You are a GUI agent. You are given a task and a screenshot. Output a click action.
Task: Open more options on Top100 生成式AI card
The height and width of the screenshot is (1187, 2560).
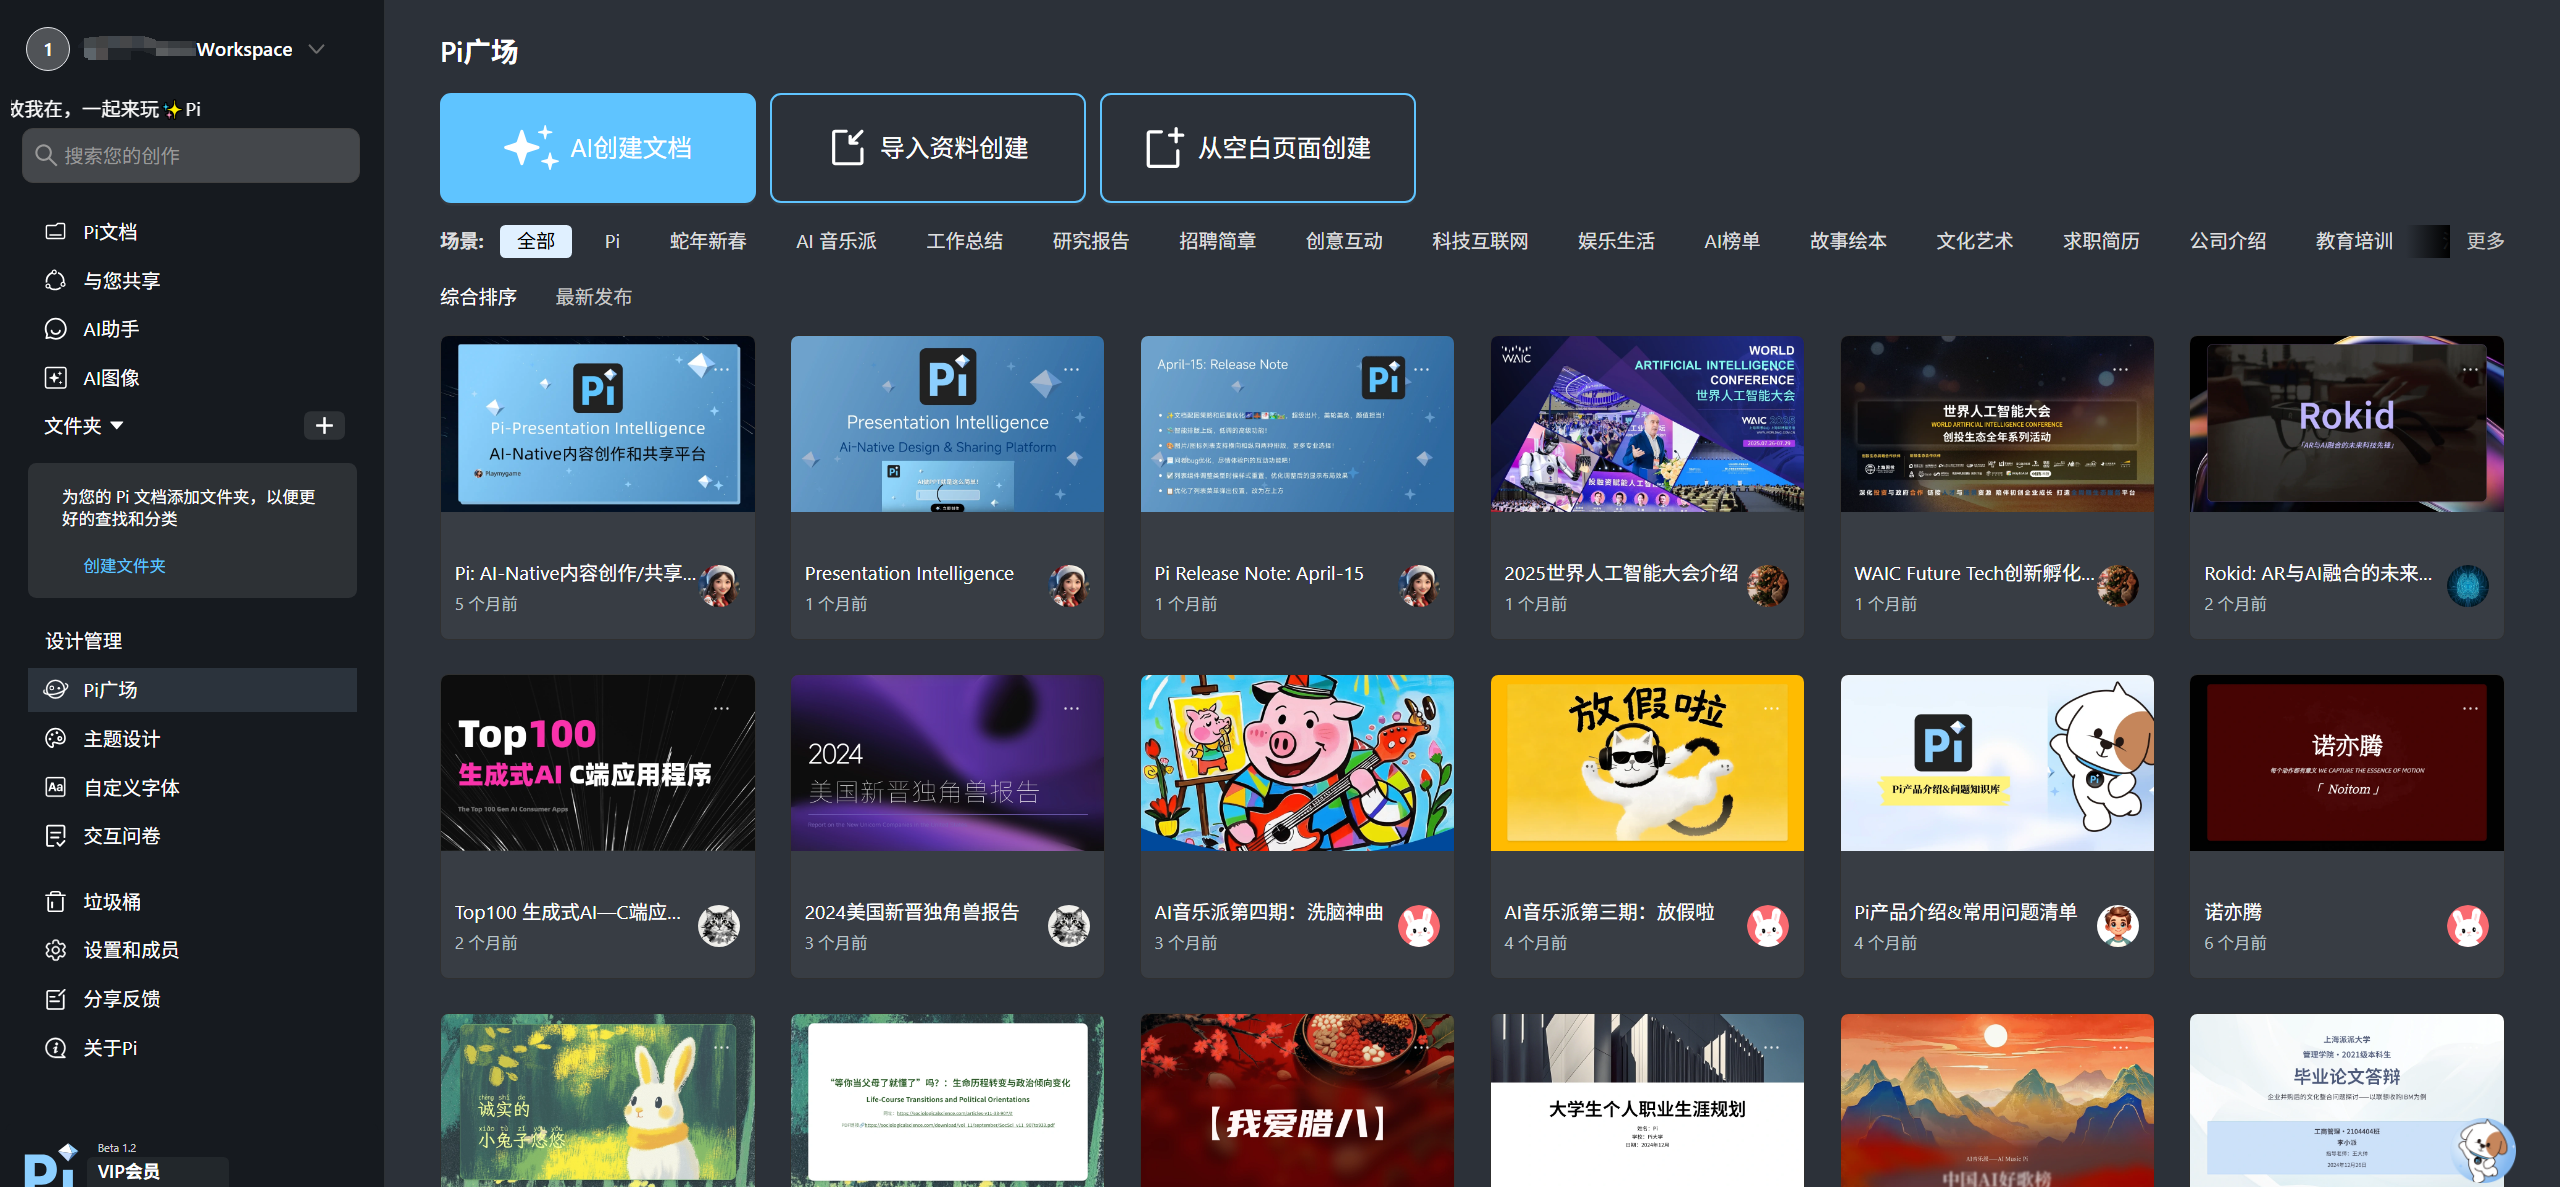pos(721,708)
